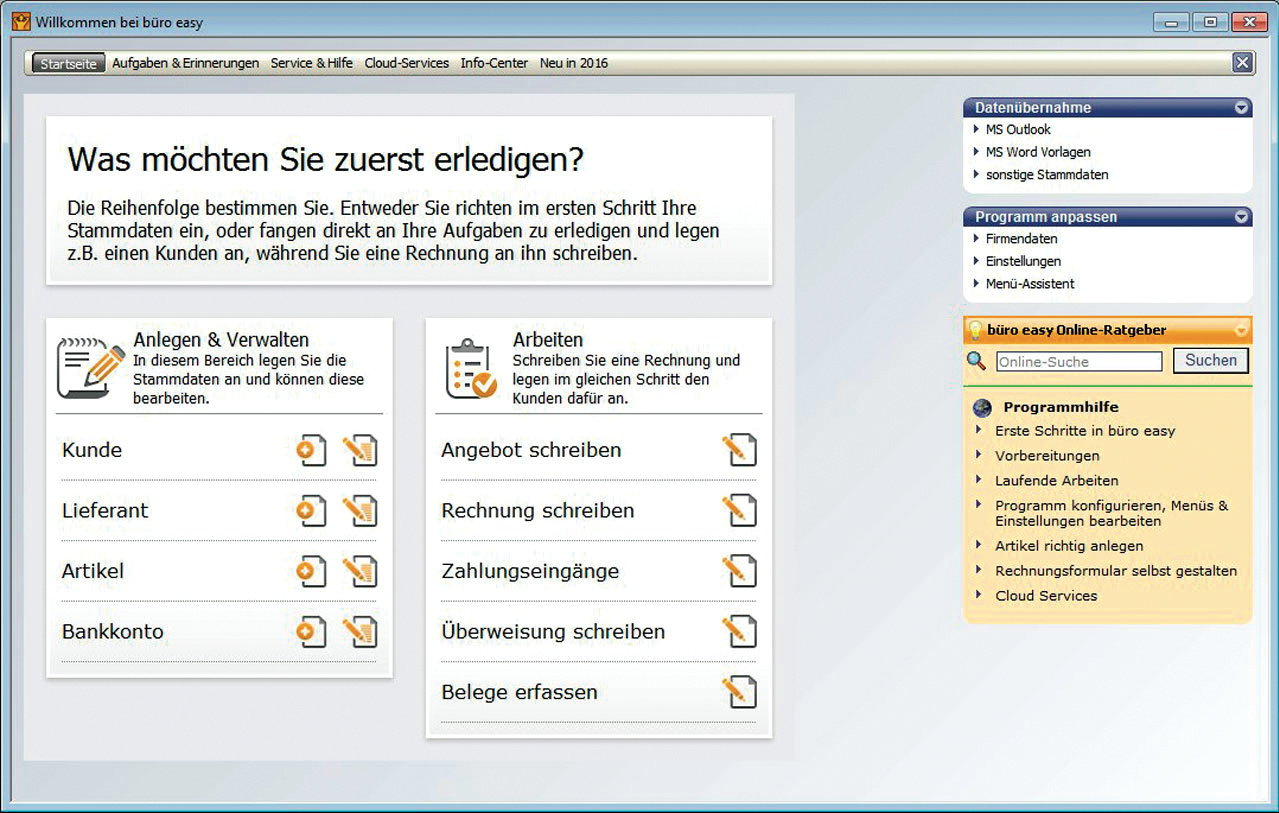The width and height of the screenshot is (1279, 813).
Task: Click the add new Lieferant icon
Action: tap(311, 511)
